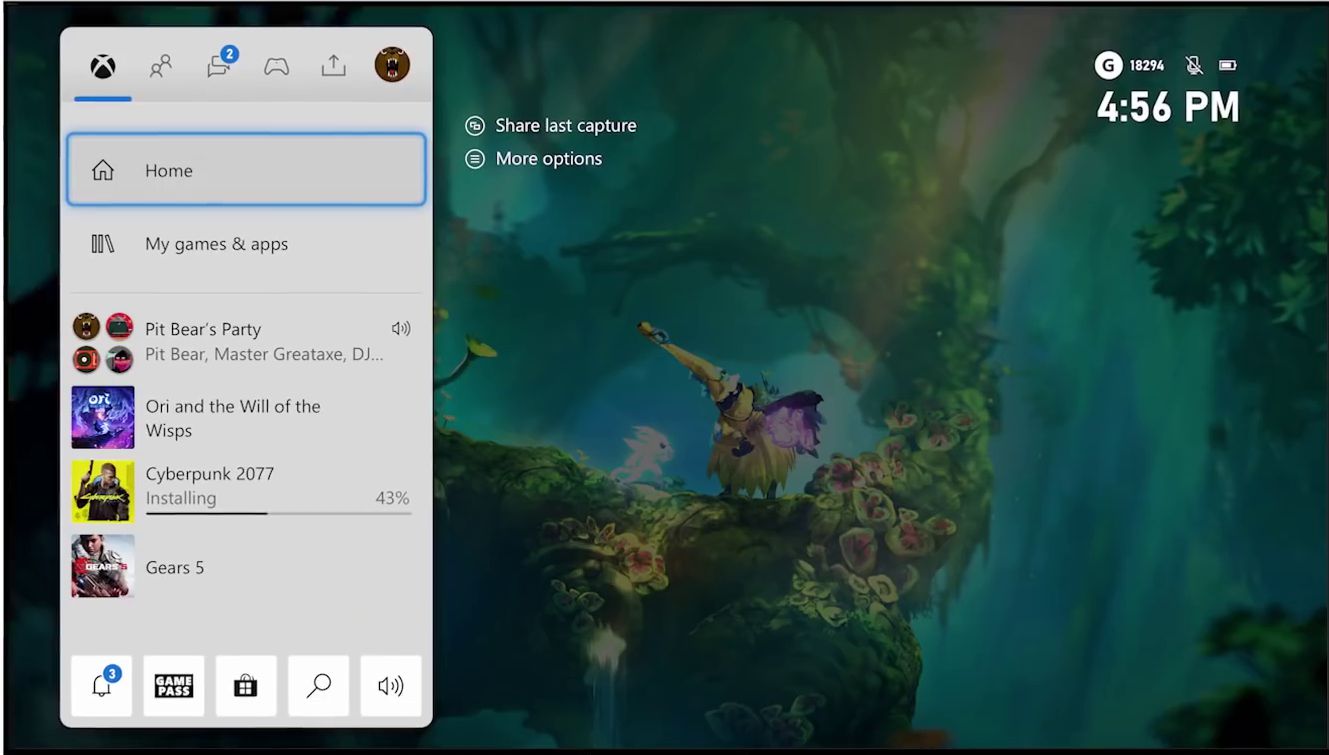Open the Chats tab with 2 badge
This screenshot has width=1329, height=755.
point(219,65)
